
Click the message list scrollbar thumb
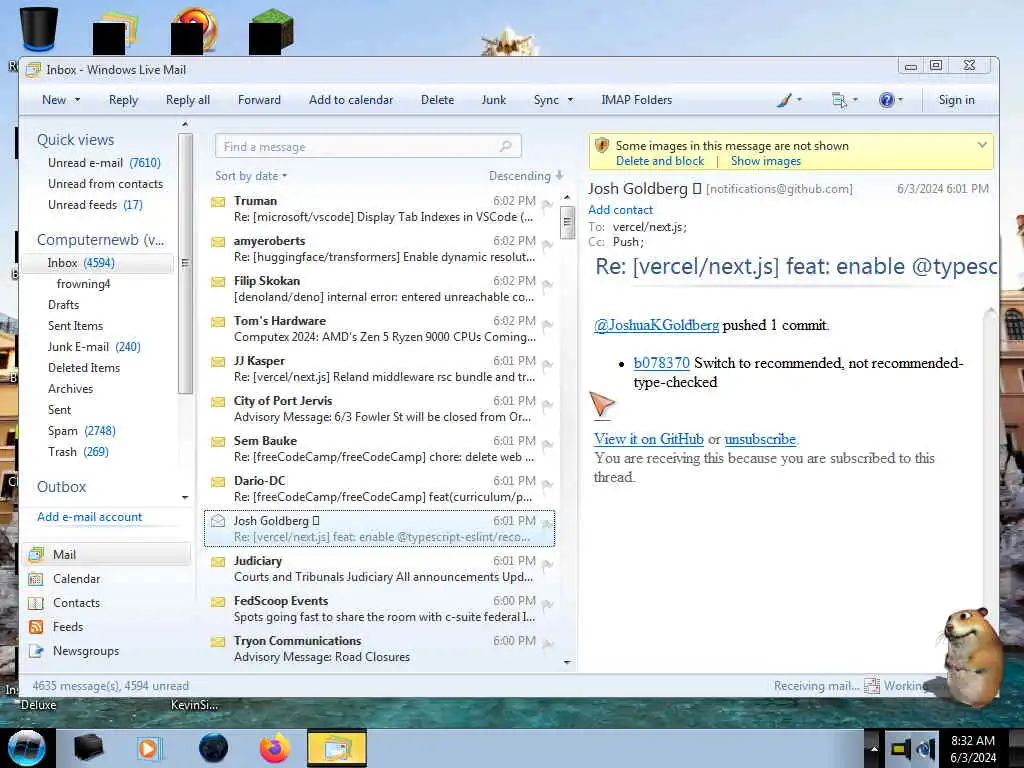[x=567, y=223]
